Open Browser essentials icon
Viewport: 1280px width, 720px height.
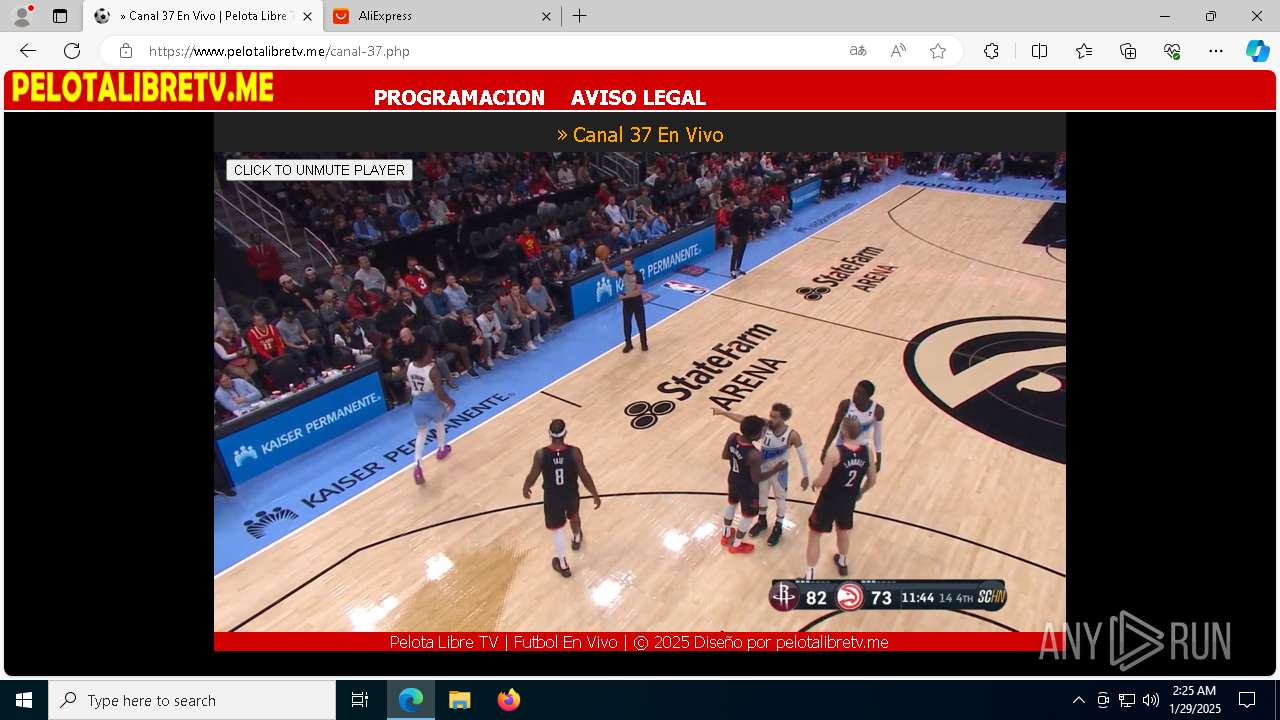1172,51
